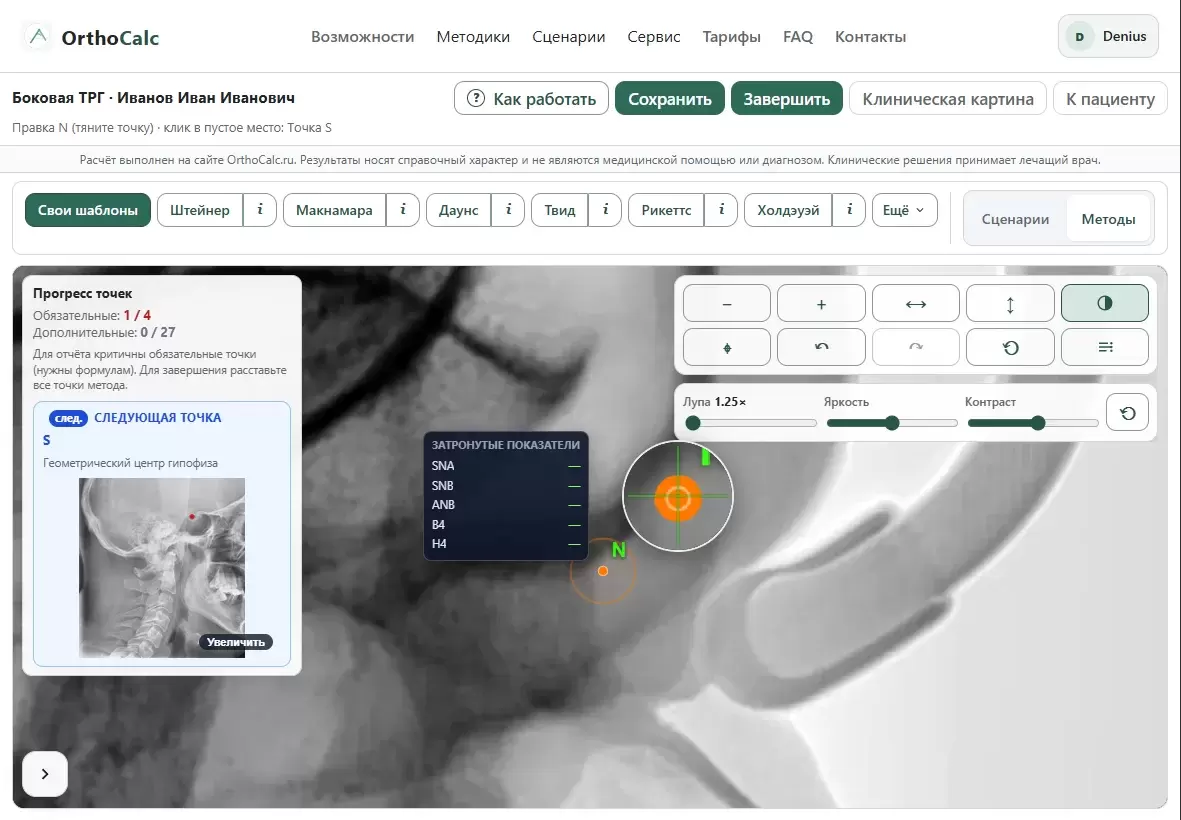Open the Возможности navigation item
The height and width of the screenshot is (820, 1181).
pos(362,36)
